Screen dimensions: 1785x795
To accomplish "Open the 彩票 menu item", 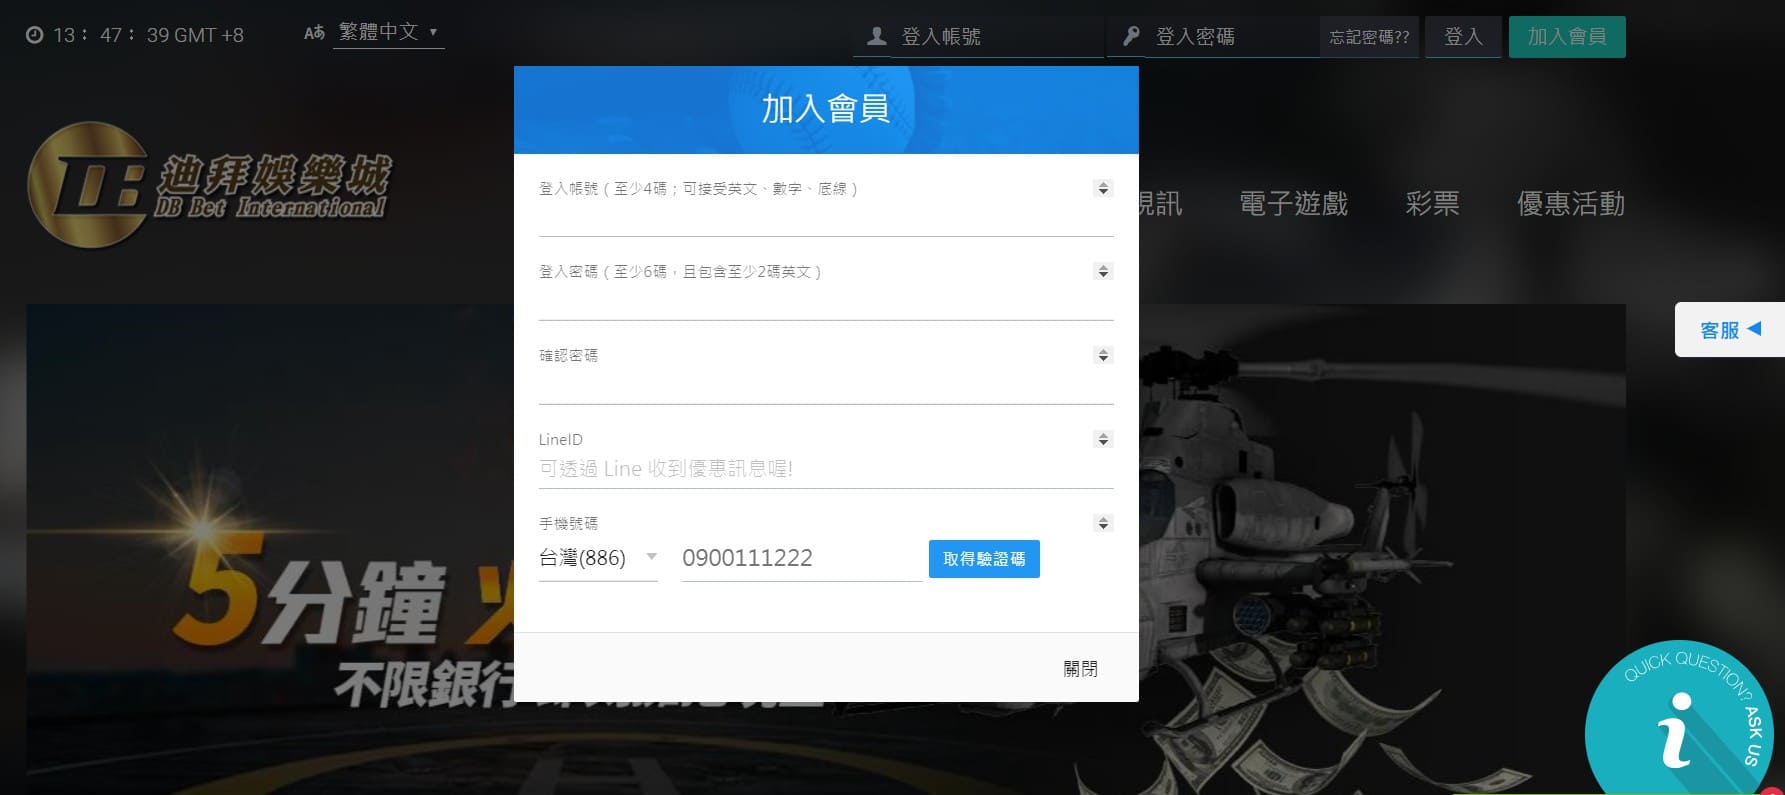I will 1432,204.
